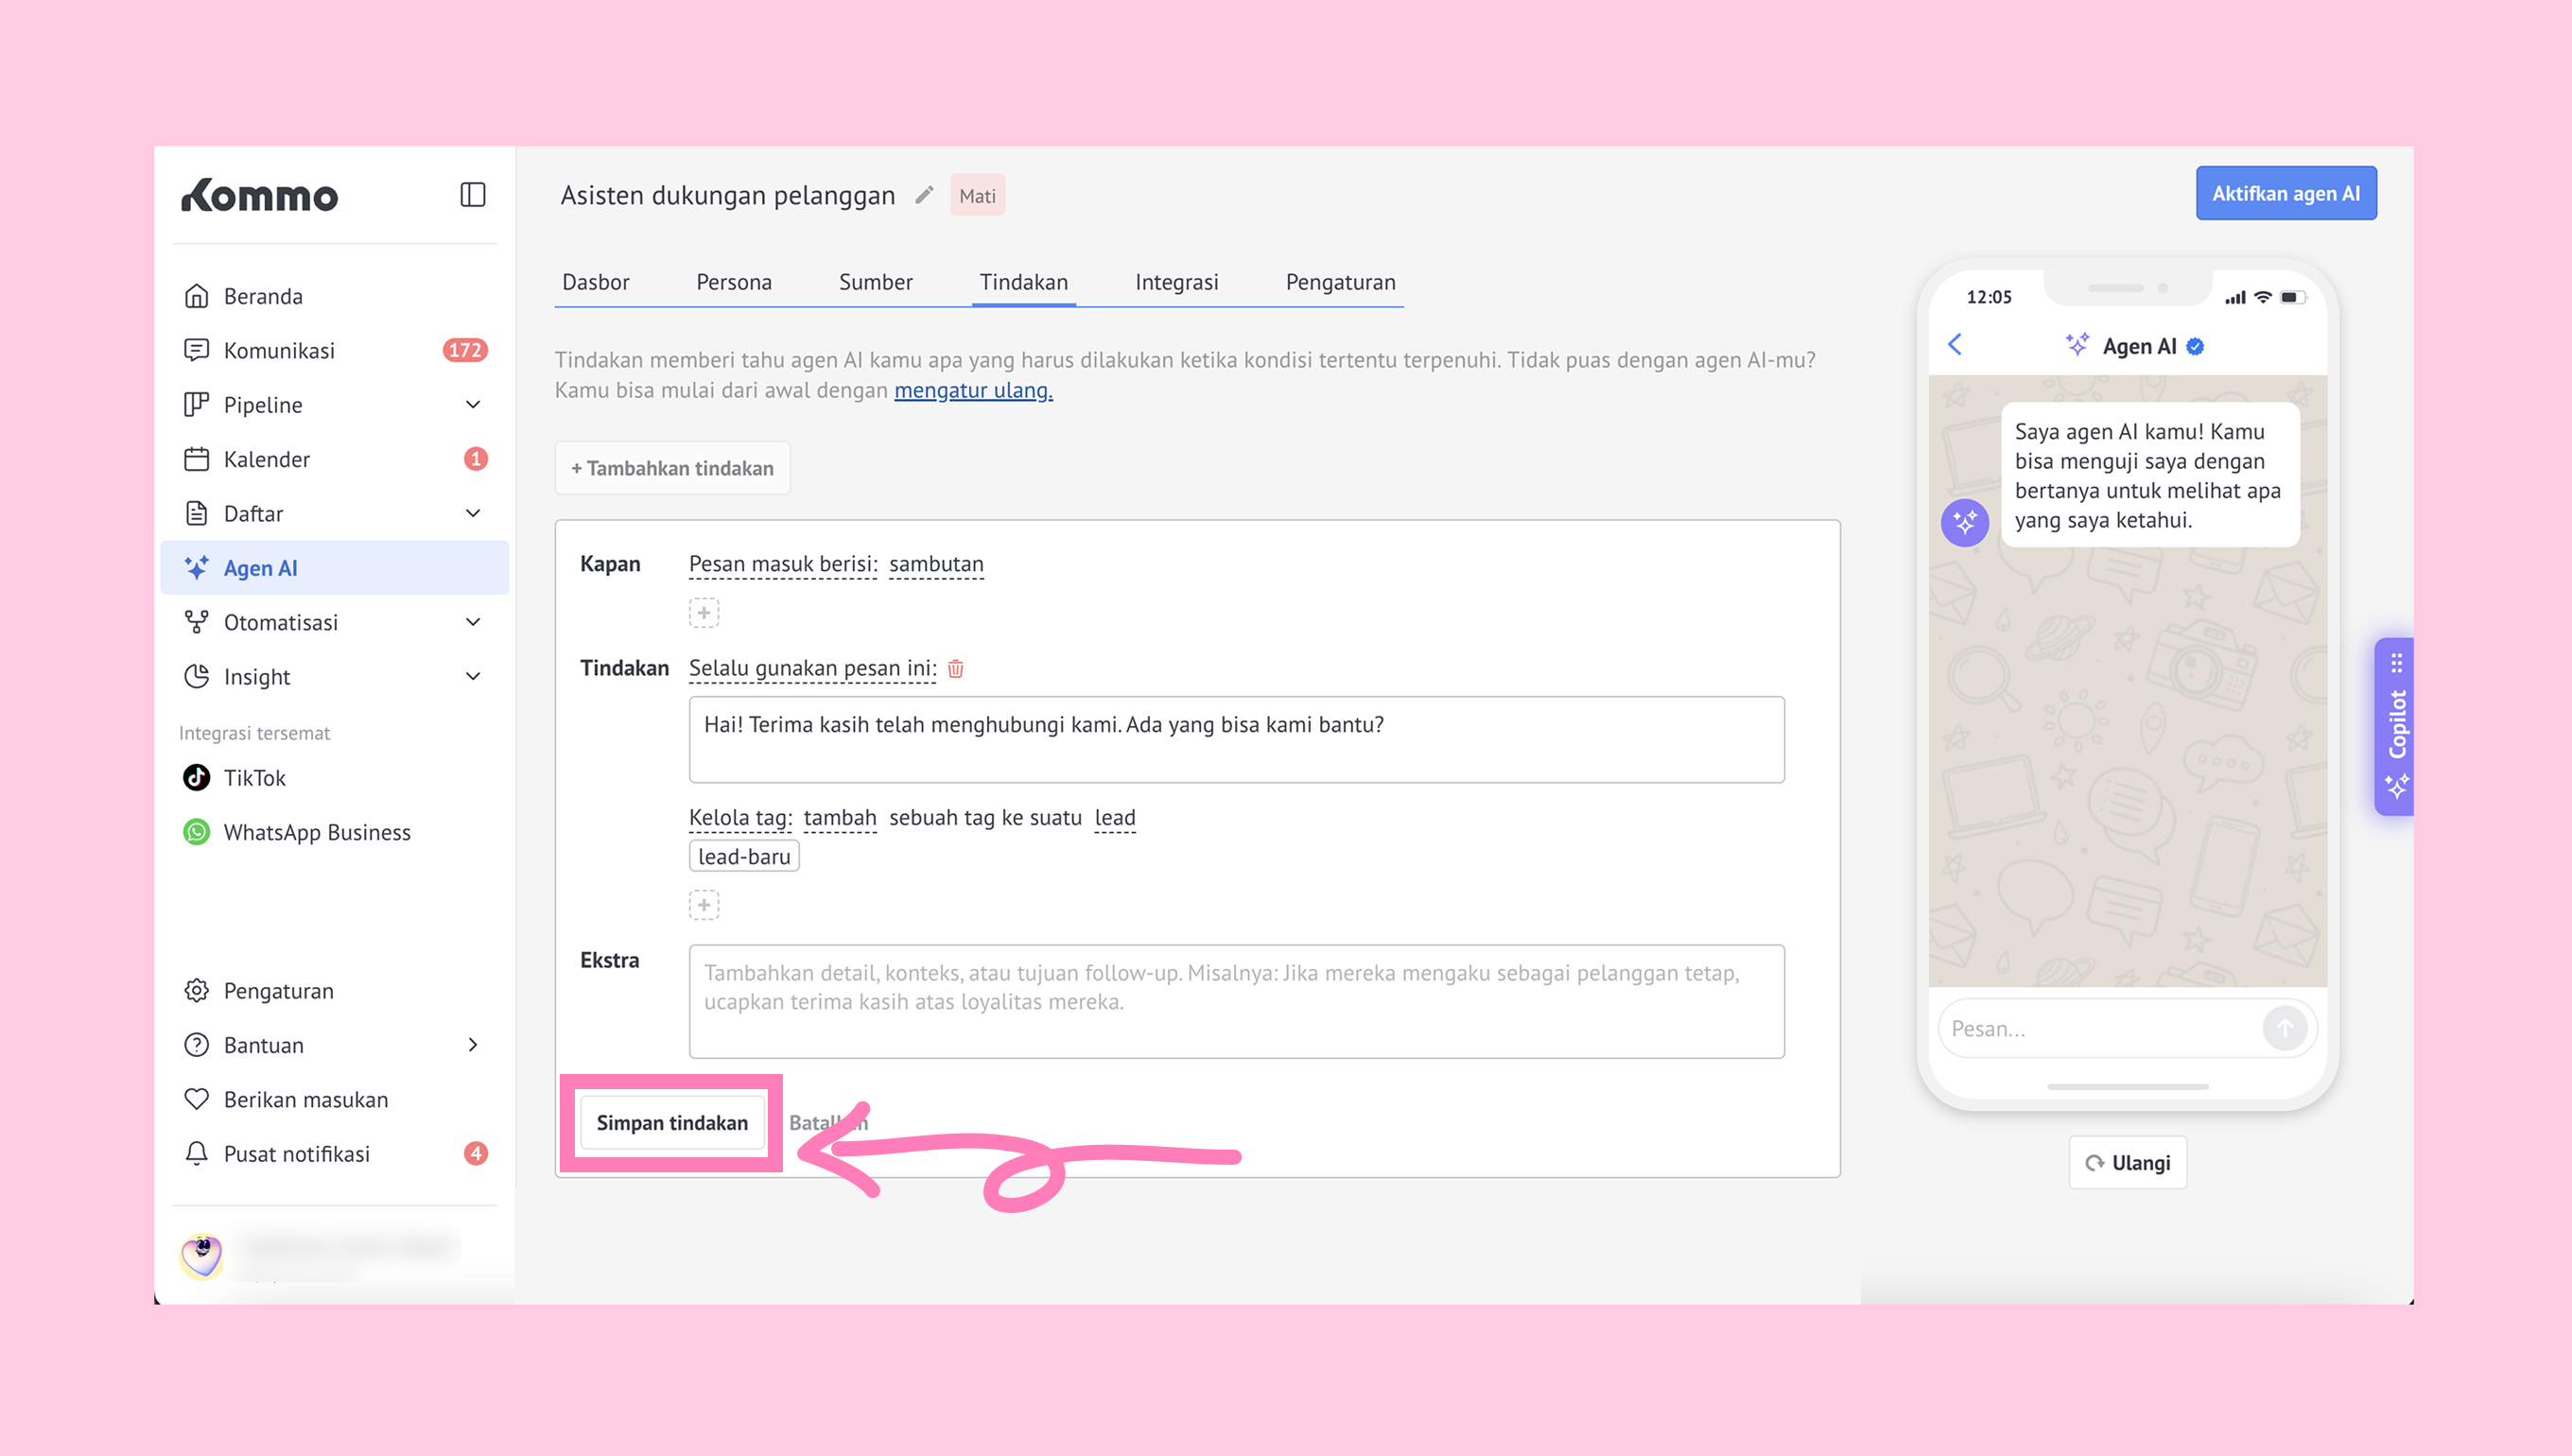Collapse the sidebar with panel icon
Screen dimensions: 2572x1456
pos(472,195)
